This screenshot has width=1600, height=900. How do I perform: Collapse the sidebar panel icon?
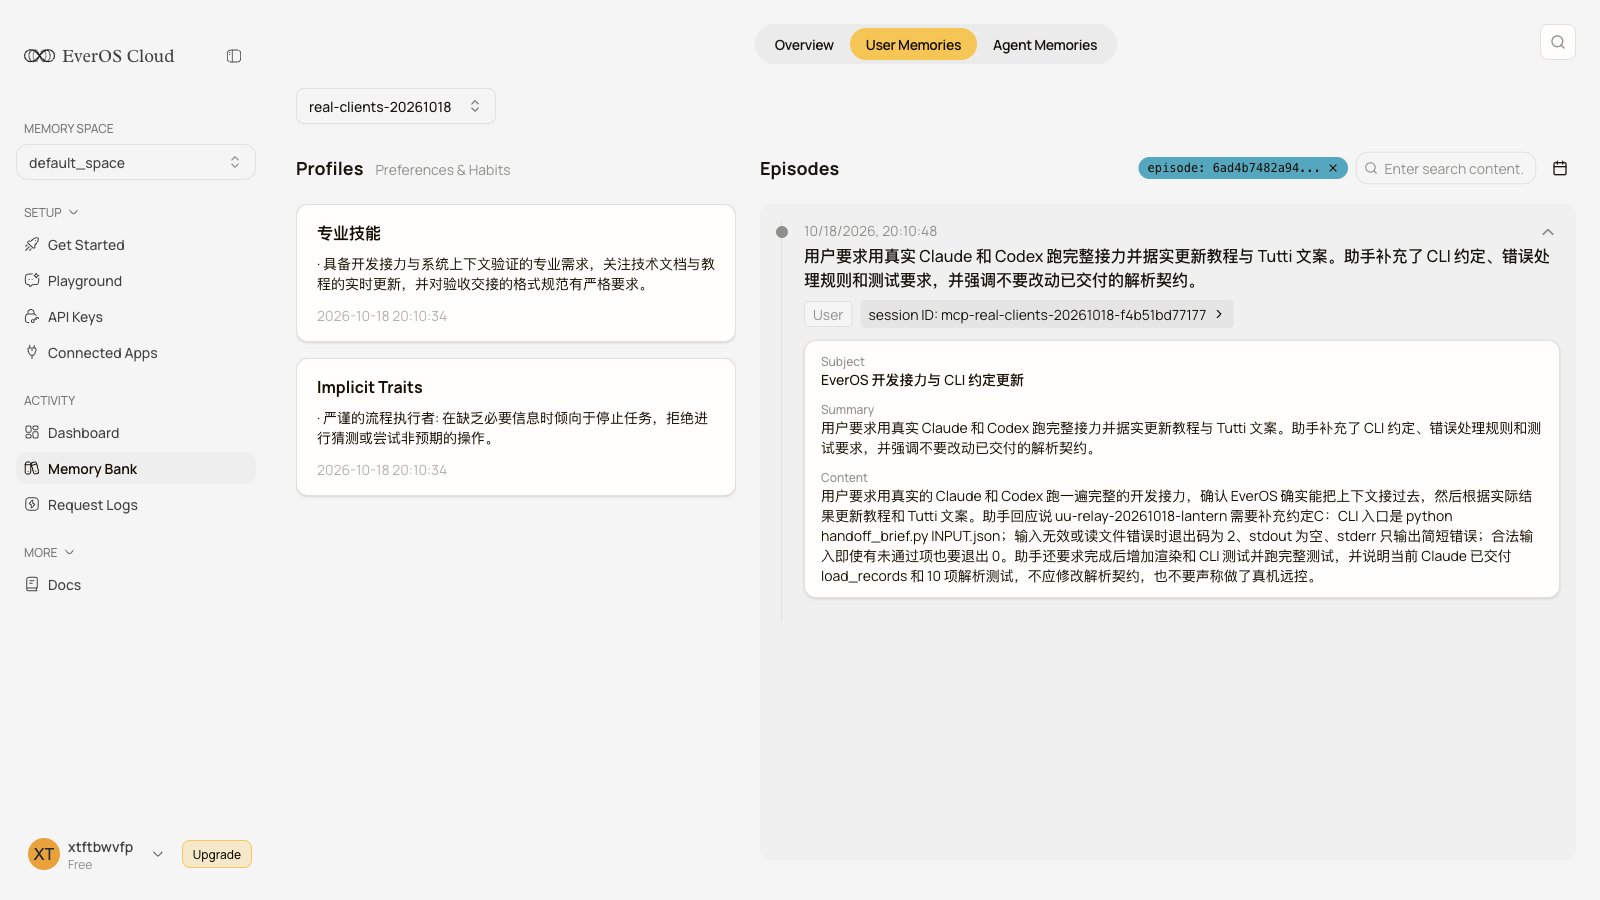click(234, 56)
